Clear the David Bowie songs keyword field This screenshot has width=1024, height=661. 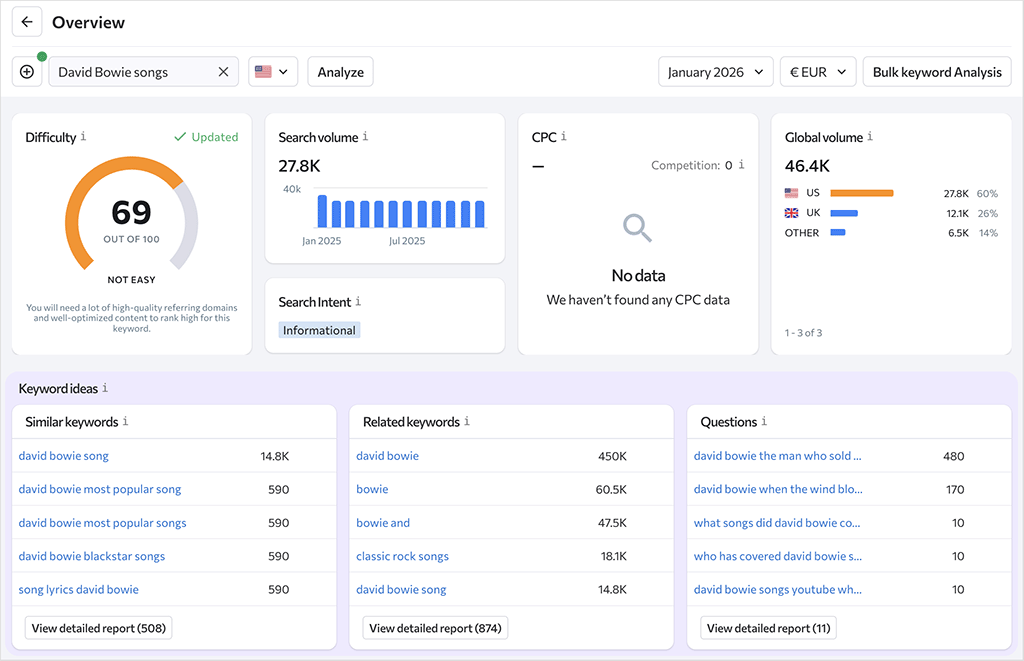pyautogui.click(x=223, y=72)
